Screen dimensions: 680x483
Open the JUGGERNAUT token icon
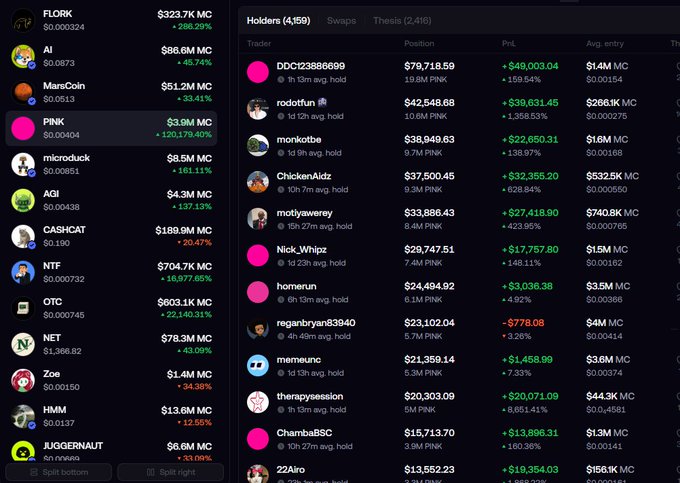pyautogui.click(x=23, y=451)
